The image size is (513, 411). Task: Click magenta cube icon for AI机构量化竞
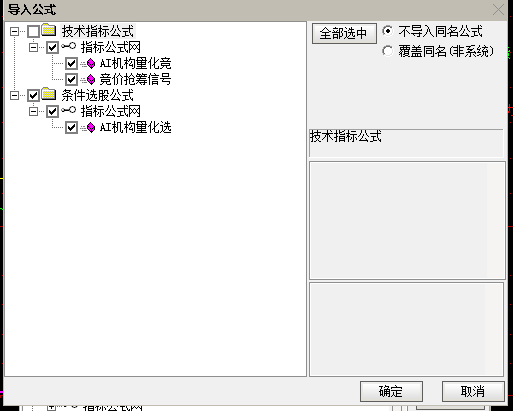coord(91,63)
